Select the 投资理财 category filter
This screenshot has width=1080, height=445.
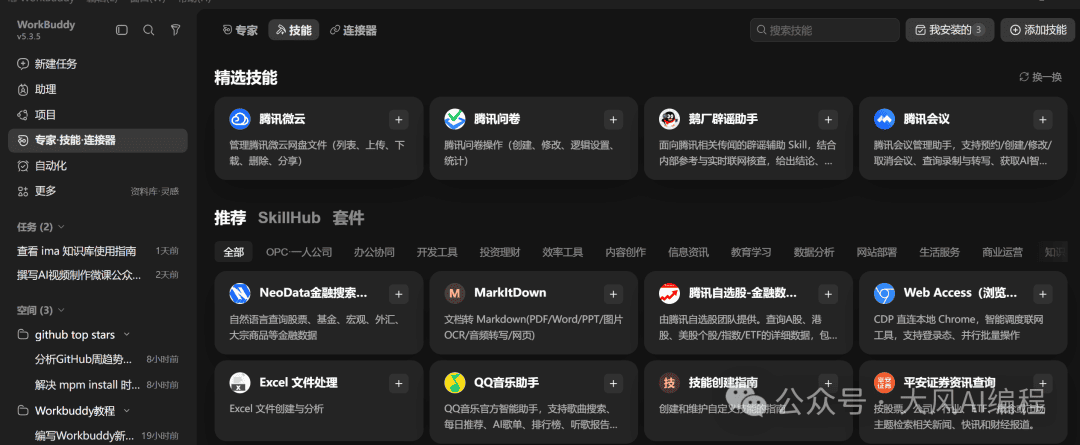[500, 252]
